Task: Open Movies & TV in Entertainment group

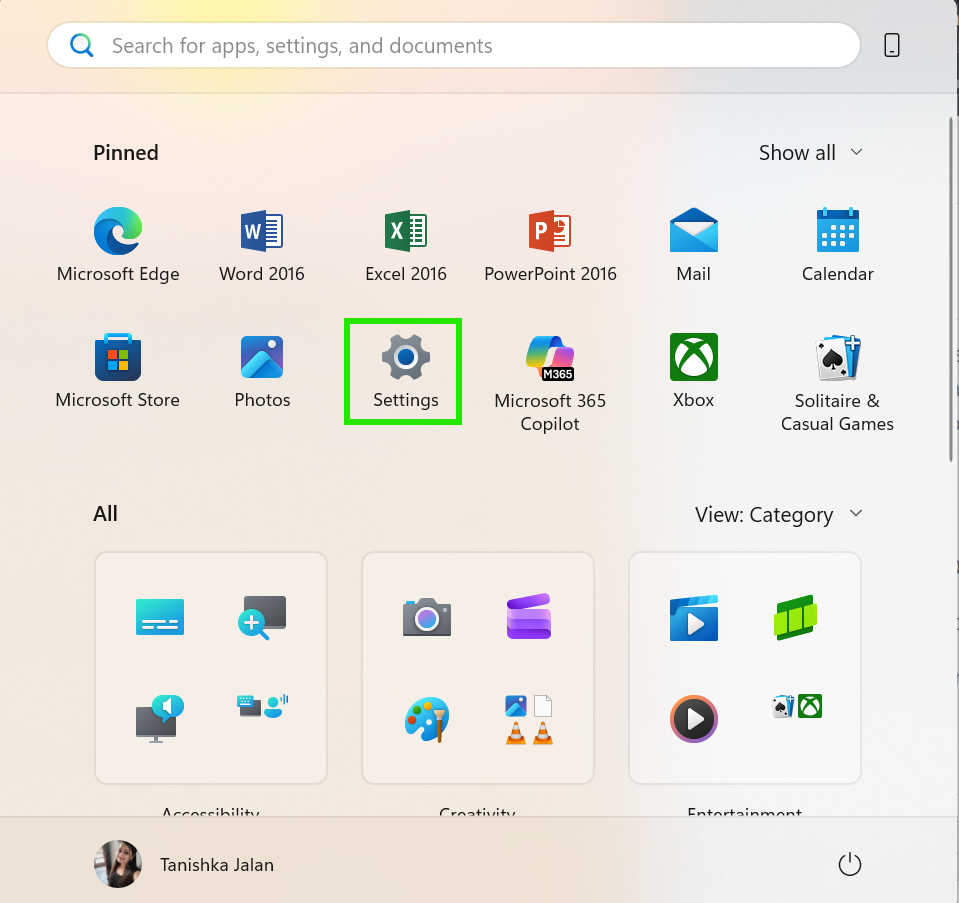Action: [694, 618]
